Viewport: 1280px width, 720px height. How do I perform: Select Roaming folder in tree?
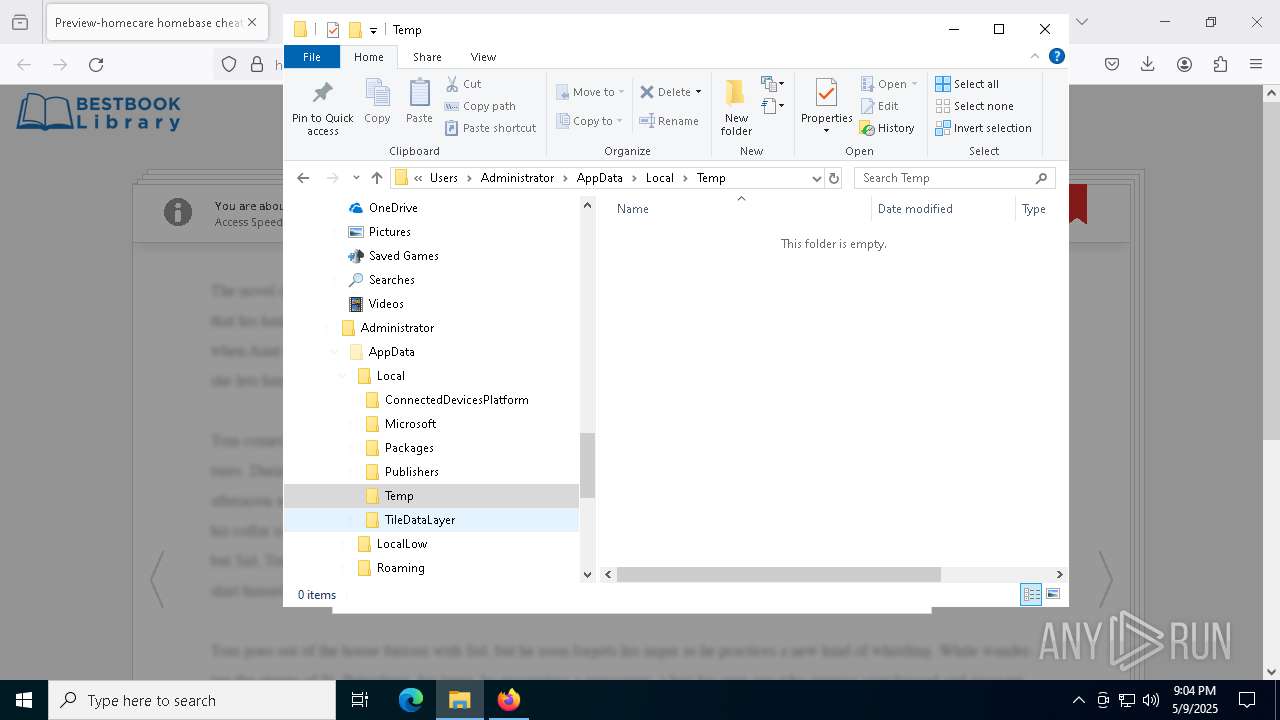click(x=400, y=568)
